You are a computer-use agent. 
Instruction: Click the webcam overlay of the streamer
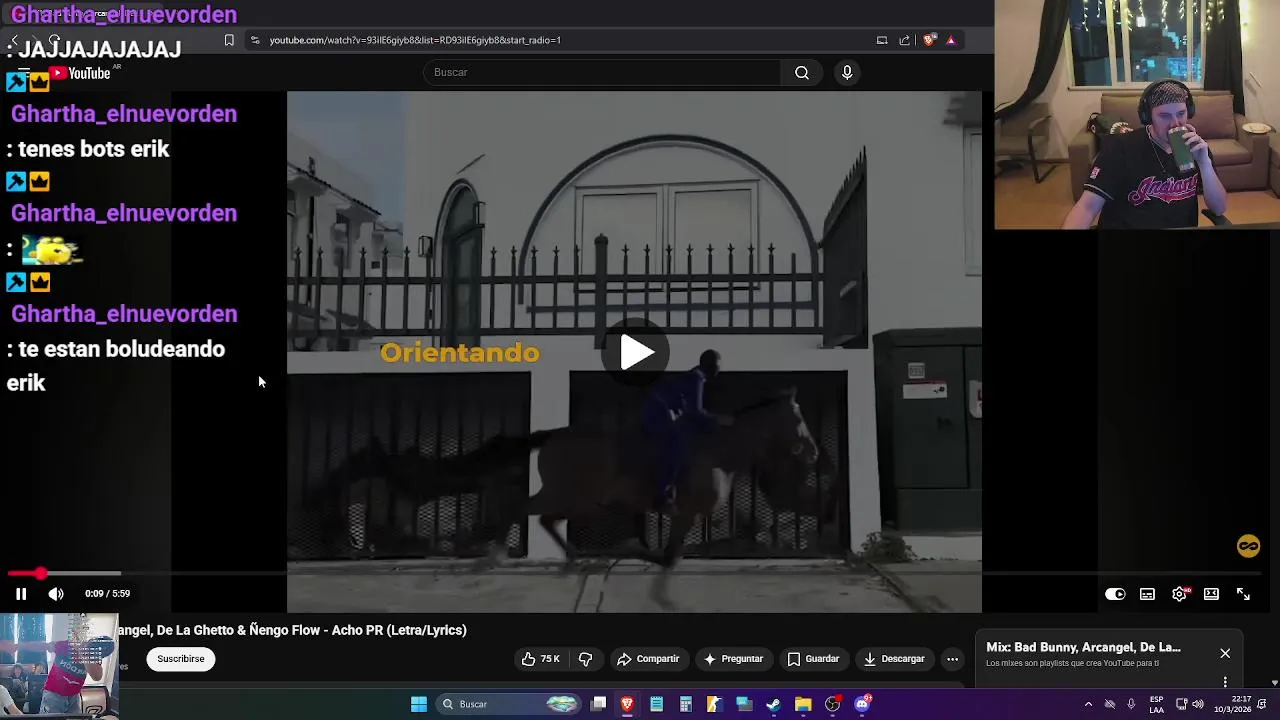pyautogui.click(x=1137, y=115)
